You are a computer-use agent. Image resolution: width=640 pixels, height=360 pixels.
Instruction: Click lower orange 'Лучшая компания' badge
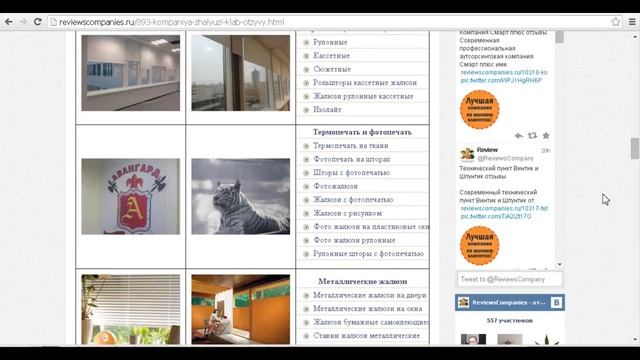(x=480, y=246)
